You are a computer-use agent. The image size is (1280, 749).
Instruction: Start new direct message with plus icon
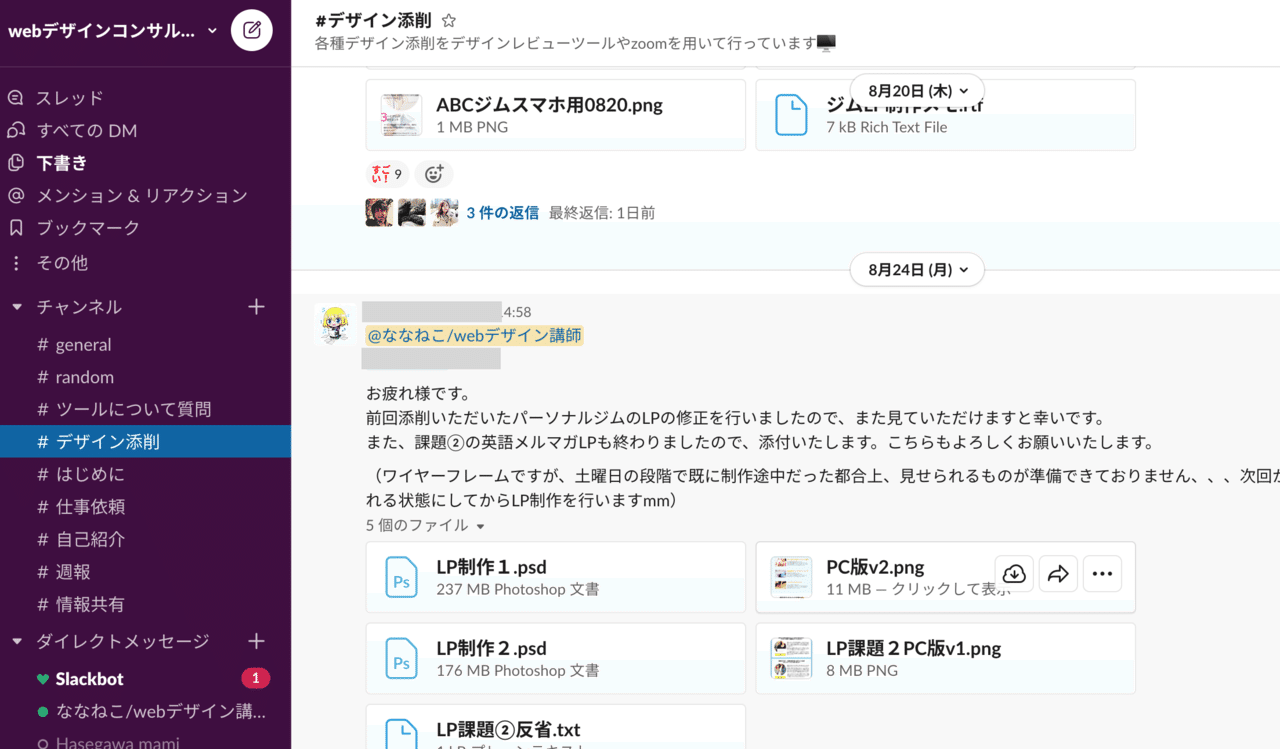[x=256, y=641]
